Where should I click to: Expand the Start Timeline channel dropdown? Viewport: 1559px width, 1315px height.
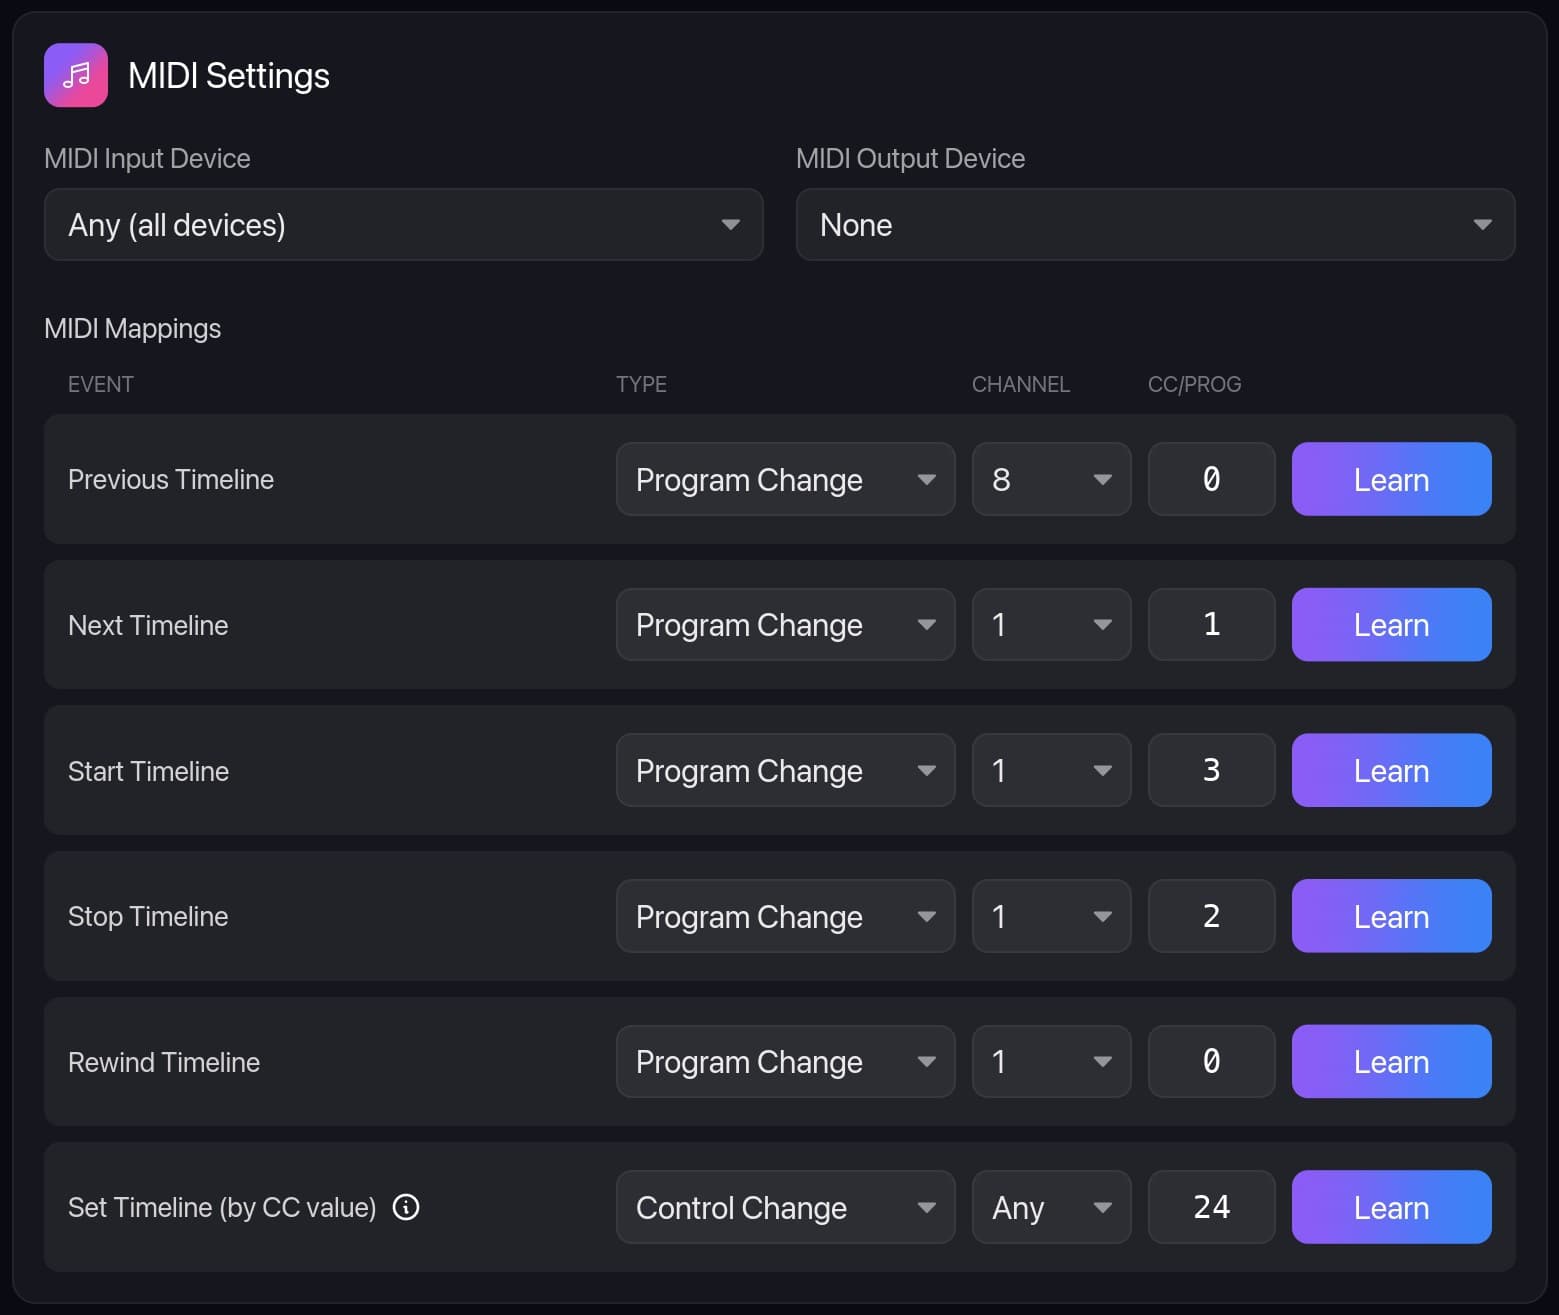1052,771
